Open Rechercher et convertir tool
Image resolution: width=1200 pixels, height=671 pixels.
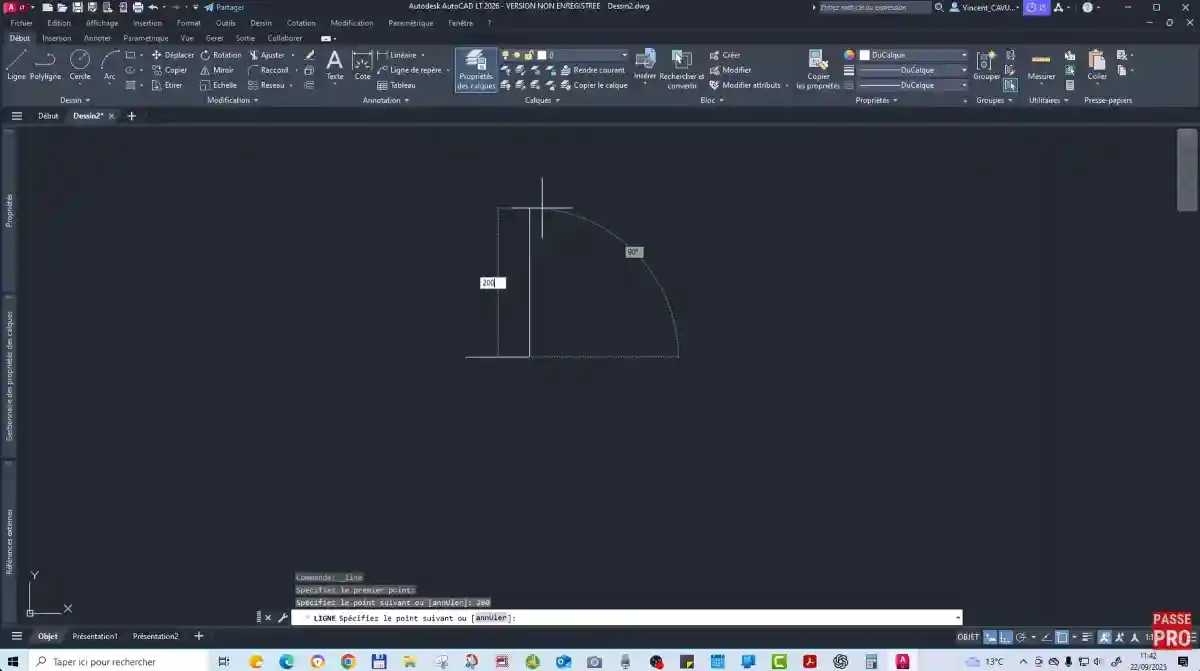click(682, 69)
